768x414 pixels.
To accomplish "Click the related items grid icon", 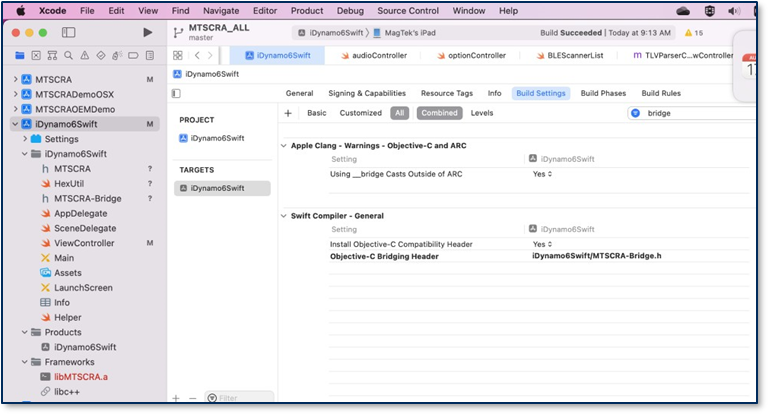I will [x=178, y=55].
